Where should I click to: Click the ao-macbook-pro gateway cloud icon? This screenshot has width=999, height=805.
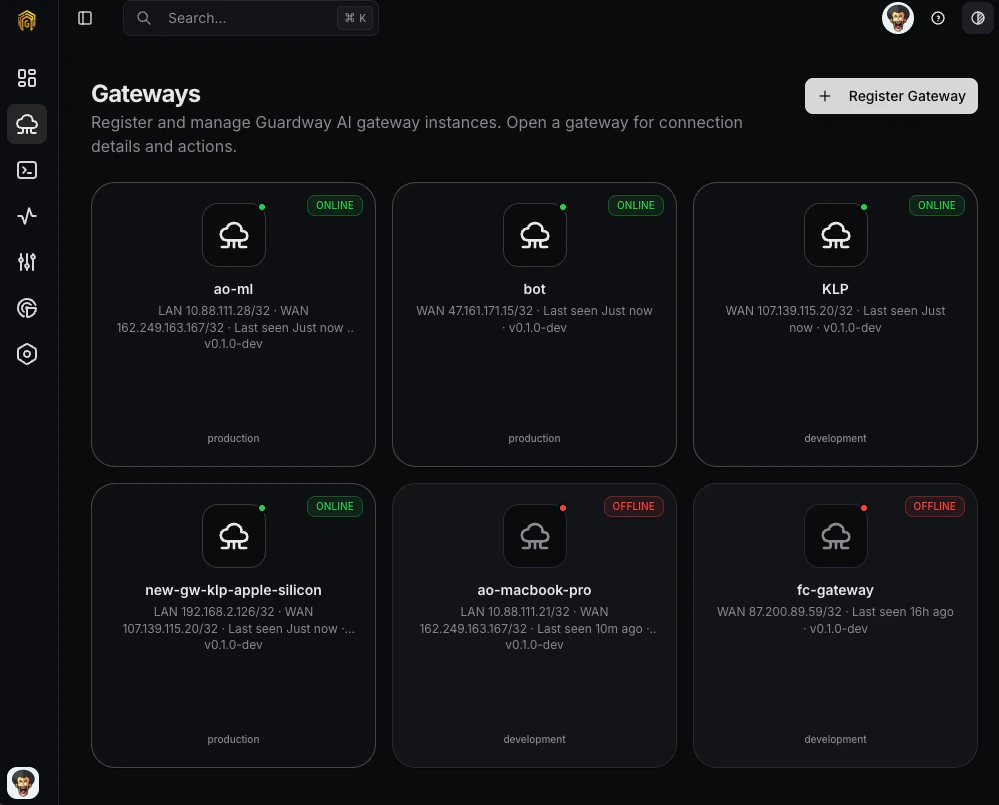535,536
